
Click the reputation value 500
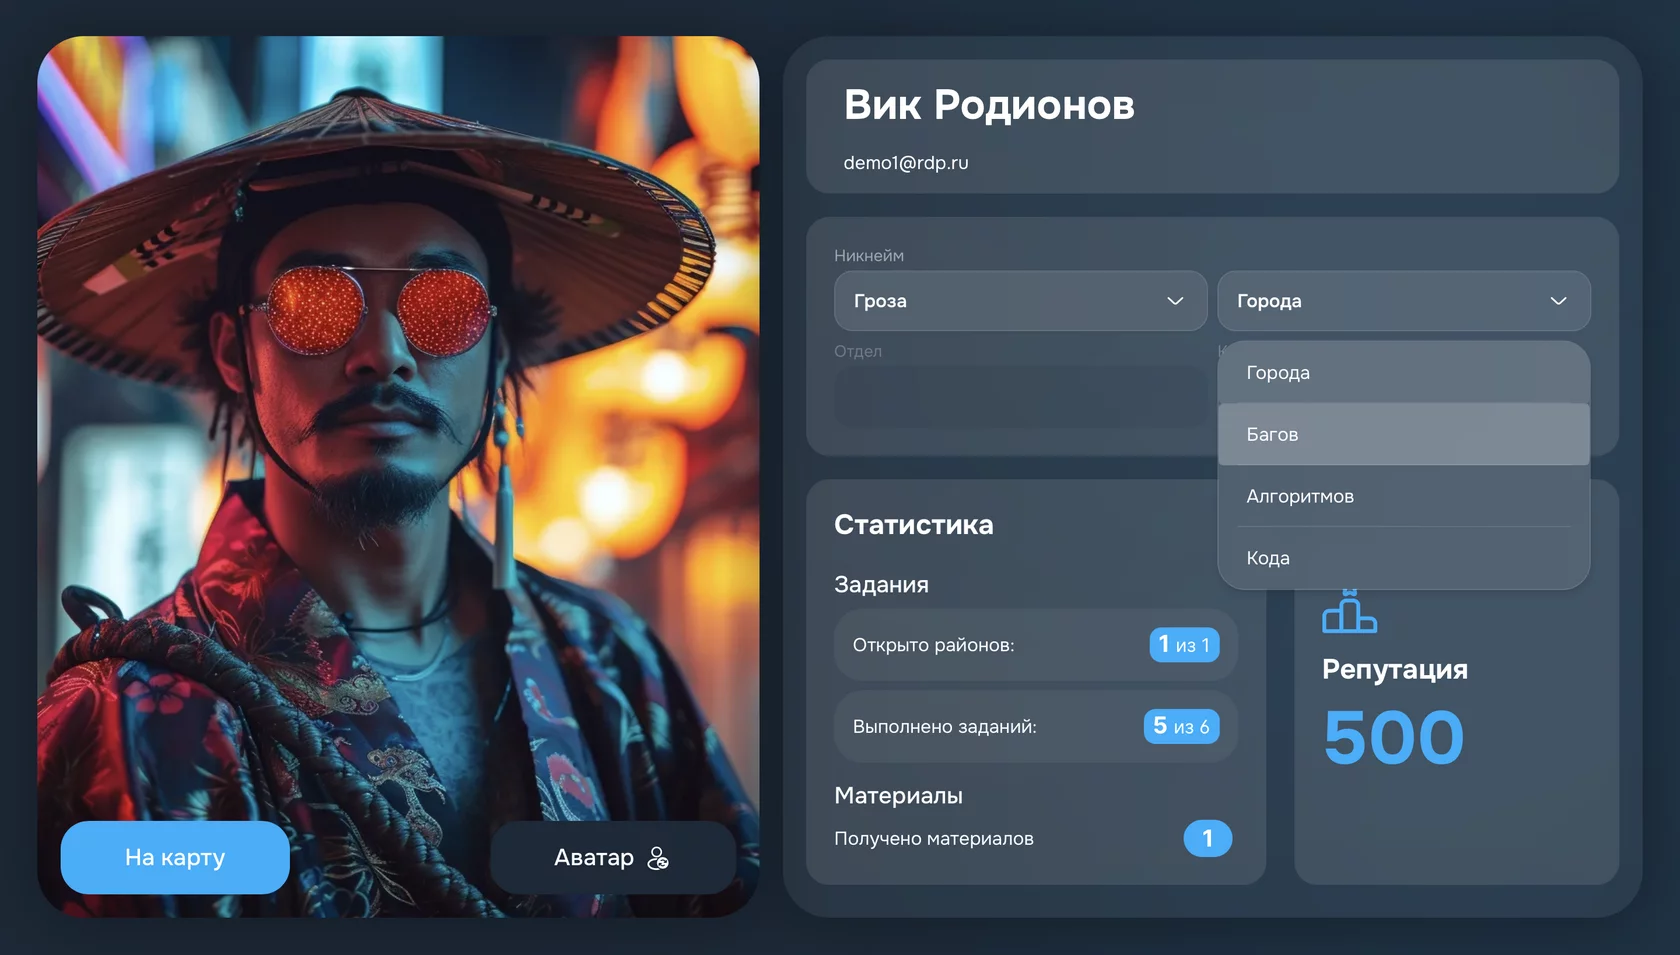(1393, 737)
